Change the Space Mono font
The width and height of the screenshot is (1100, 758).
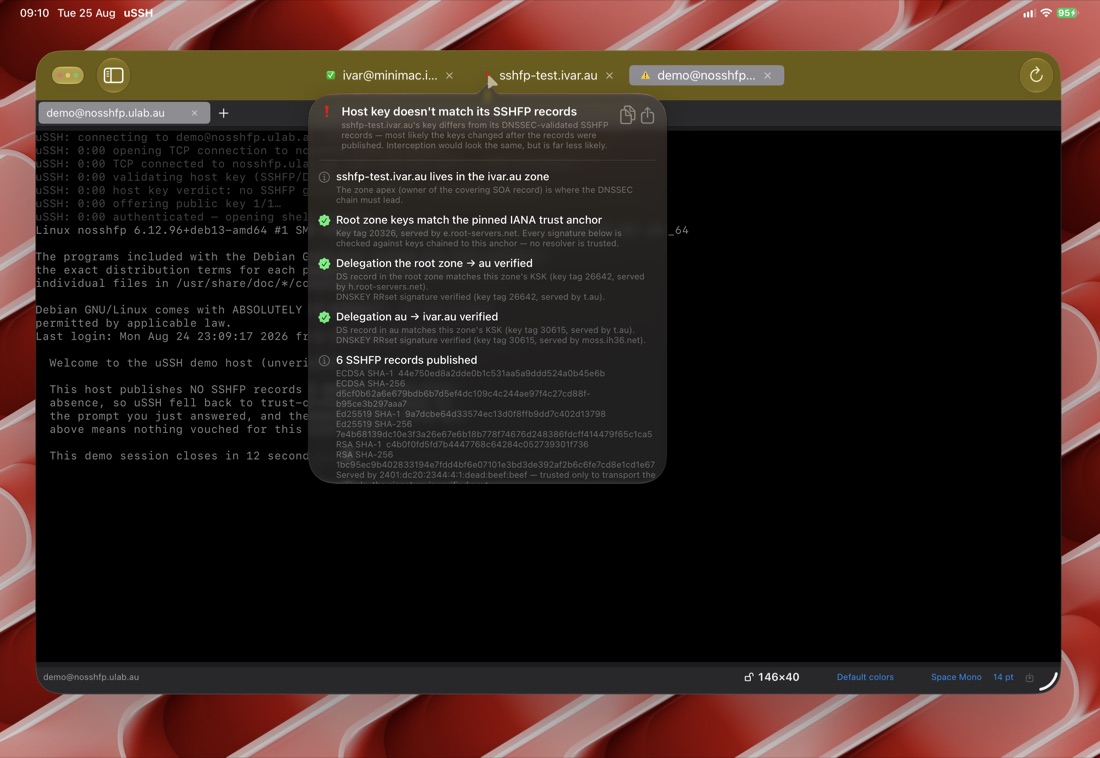(x=956, y=677)
